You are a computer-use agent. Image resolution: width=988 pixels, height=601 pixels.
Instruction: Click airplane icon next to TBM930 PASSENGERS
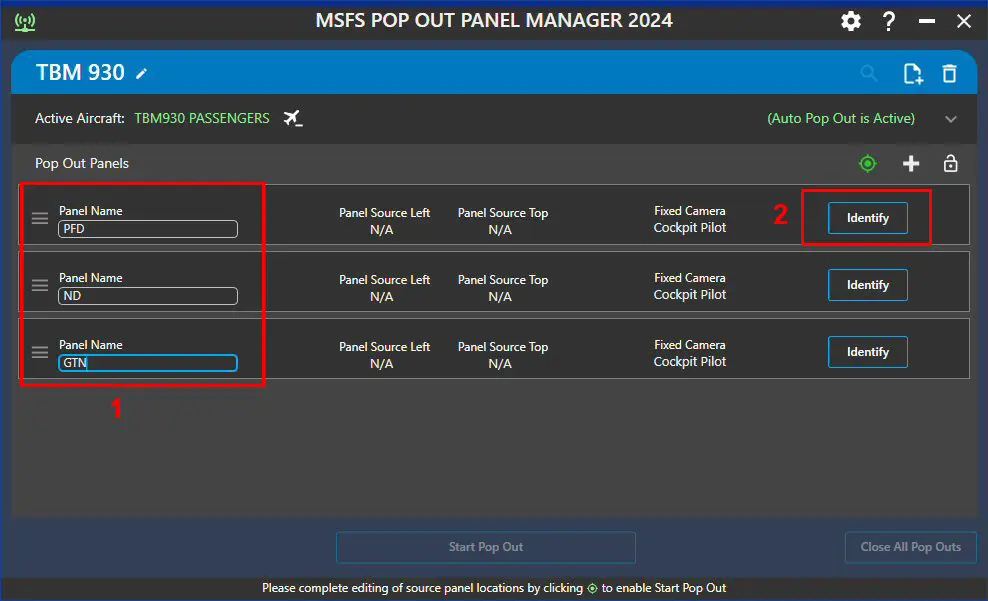pyautogui.click(x=292, y=118)
